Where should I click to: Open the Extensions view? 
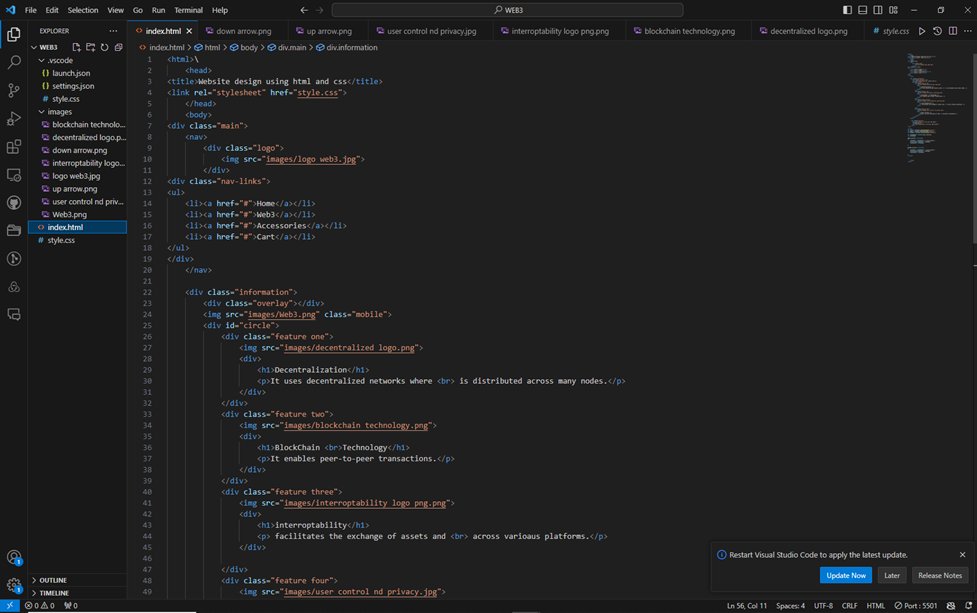[x=14, y=146]
